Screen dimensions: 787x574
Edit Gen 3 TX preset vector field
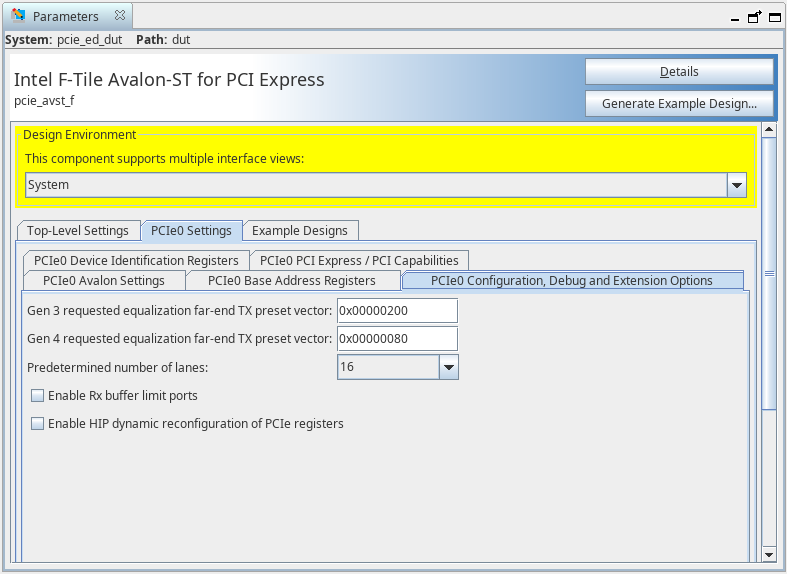click(x=397, y=311)
